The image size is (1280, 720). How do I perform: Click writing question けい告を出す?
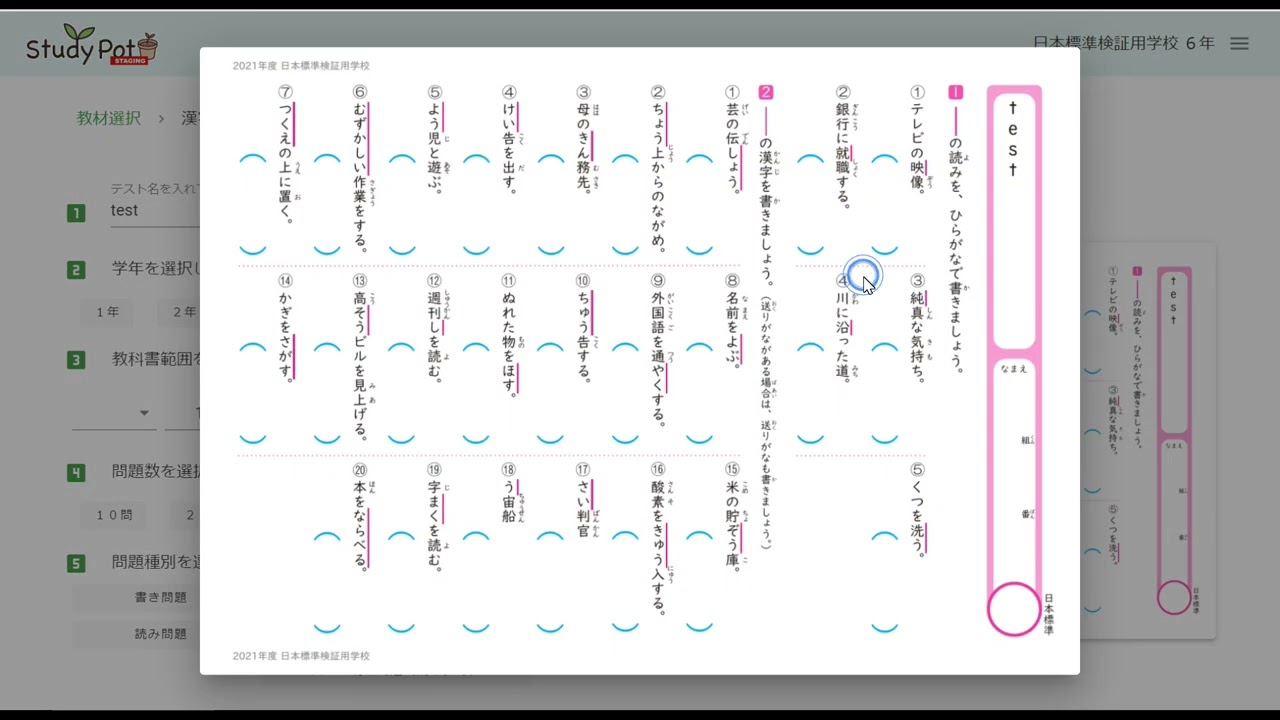[x=510, y=139]
